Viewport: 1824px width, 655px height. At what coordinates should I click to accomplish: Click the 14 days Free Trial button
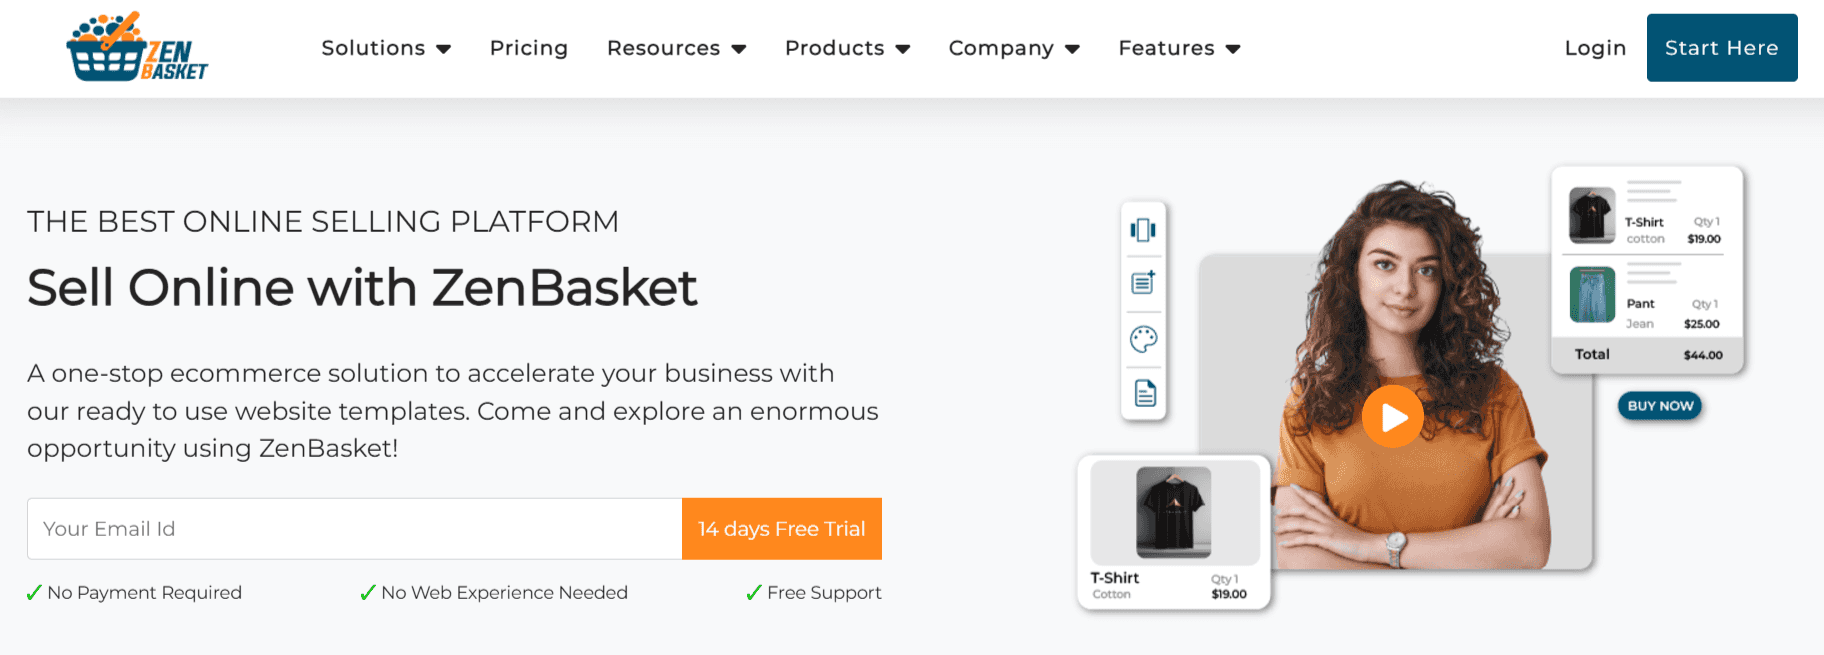pos(781,529)
